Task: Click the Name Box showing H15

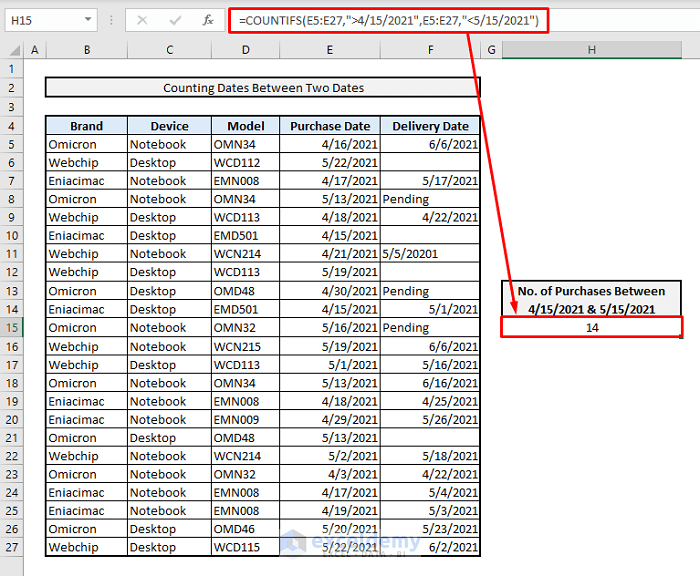Action: click(51, 21)
